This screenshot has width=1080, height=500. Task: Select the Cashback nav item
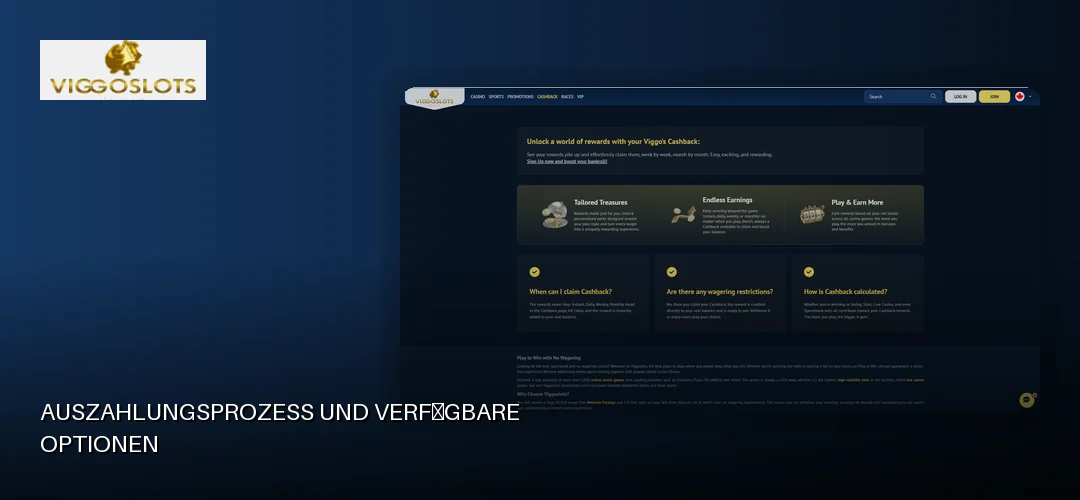(547, 97)
